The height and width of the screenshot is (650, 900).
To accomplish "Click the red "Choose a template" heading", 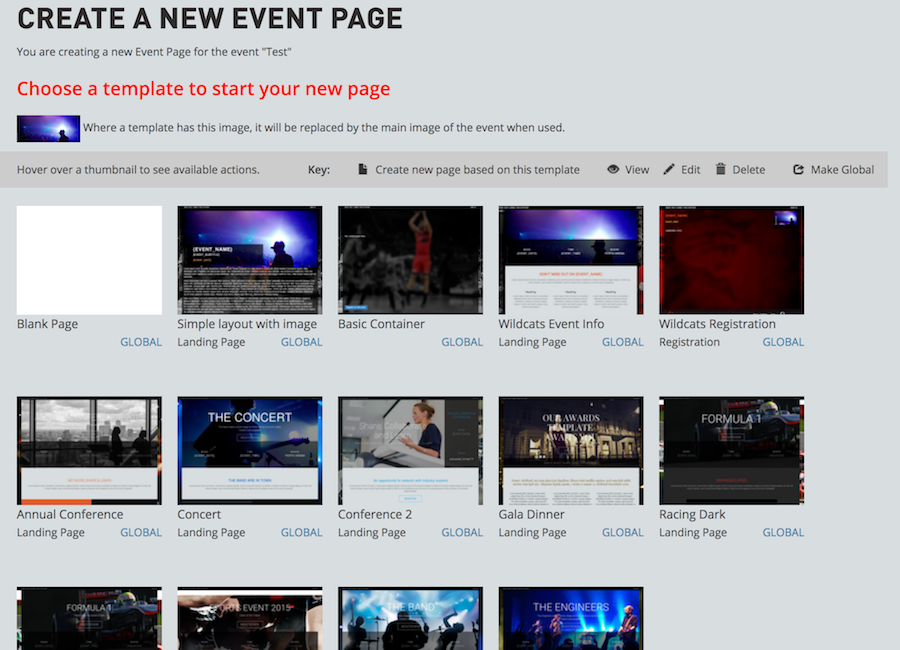I will (203, 88).
